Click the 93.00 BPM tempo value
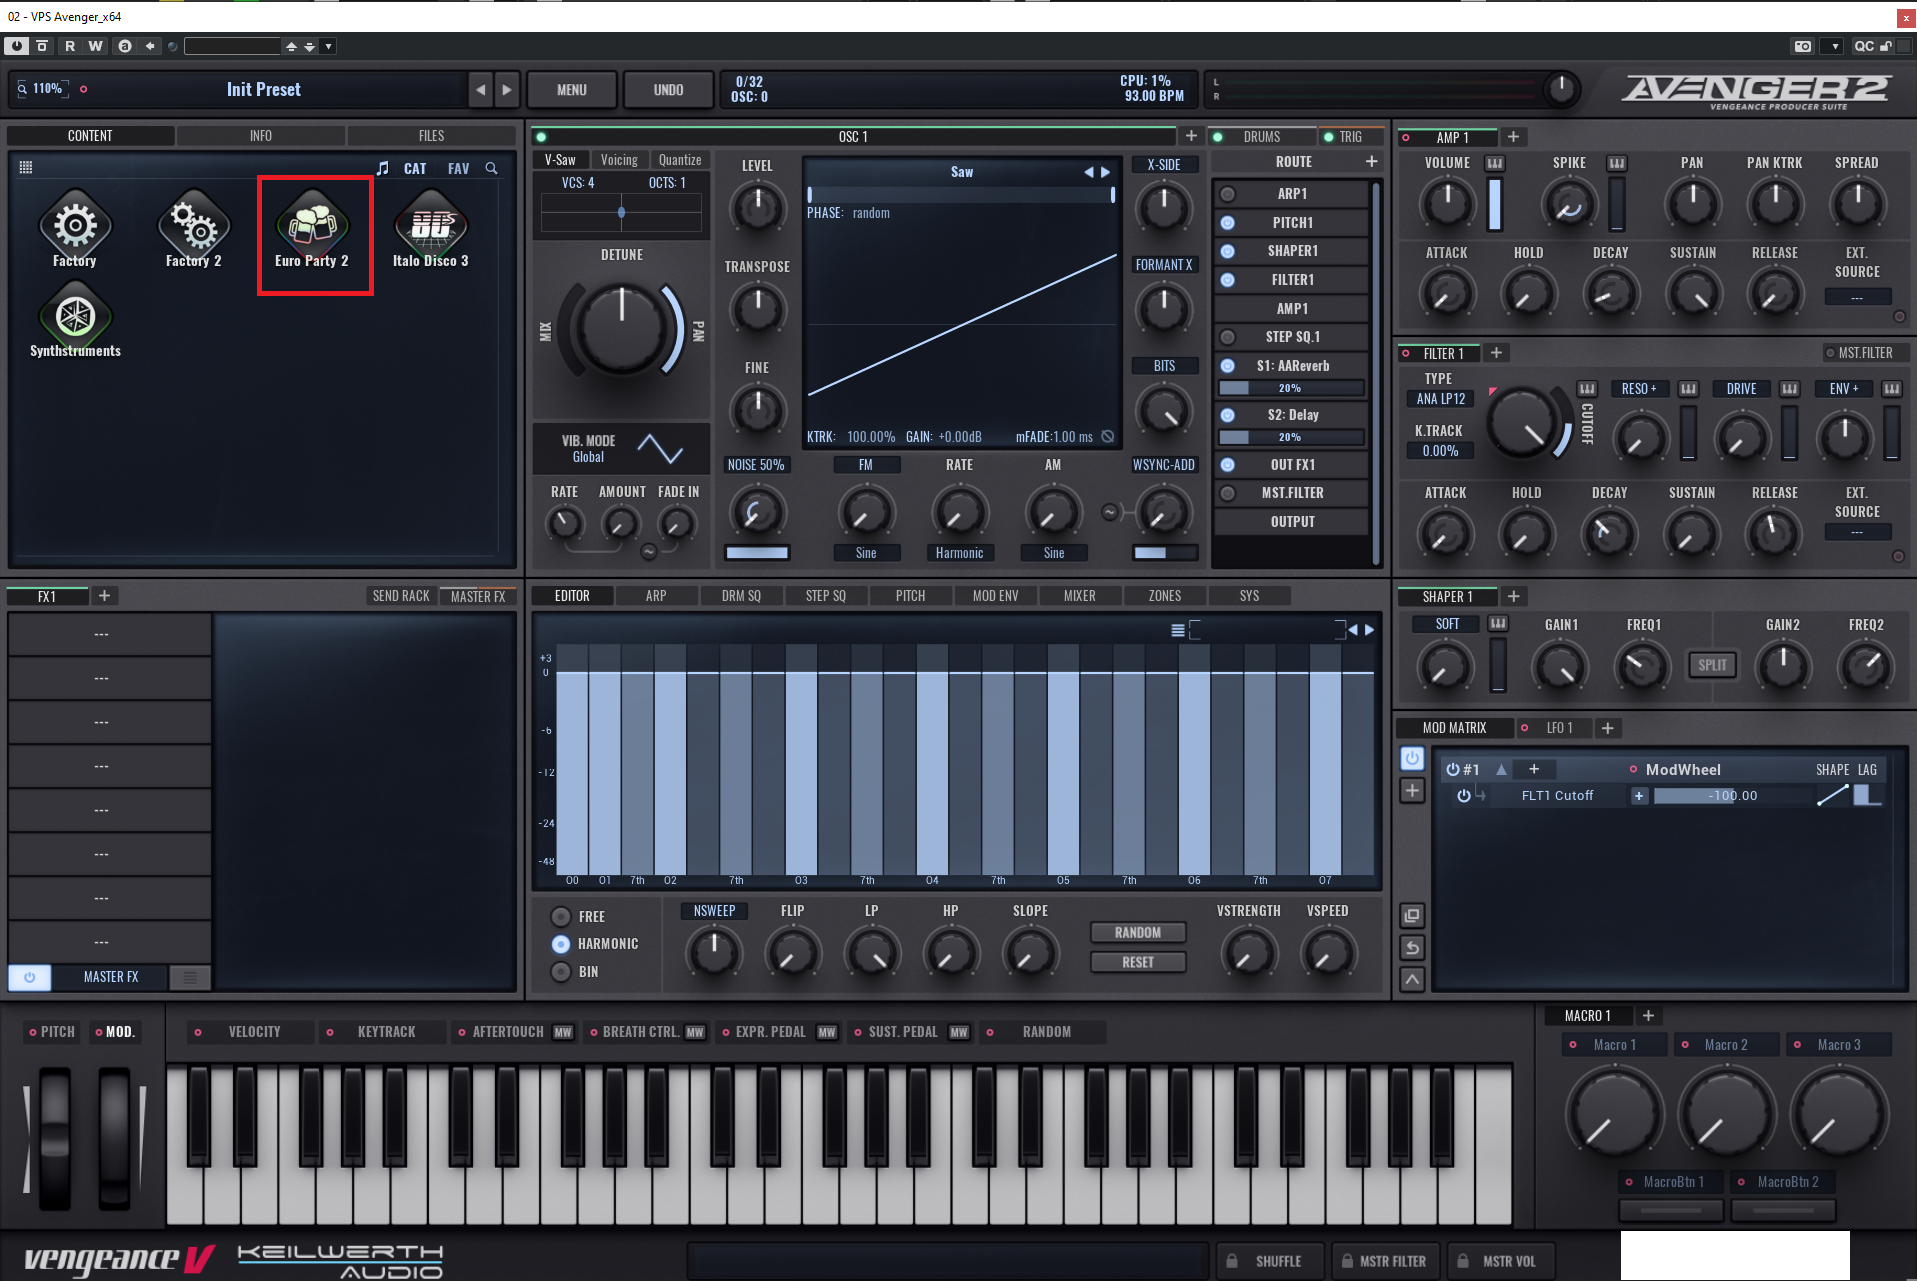 1154,97
